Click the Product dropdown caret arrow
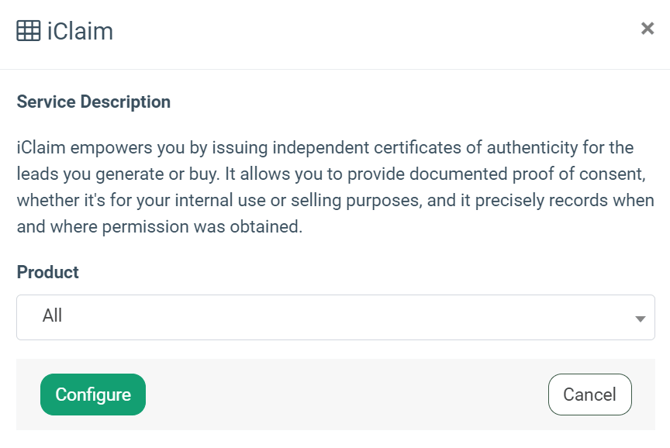The height and width of the screenshot is (448, 670). tap(640, 319)
